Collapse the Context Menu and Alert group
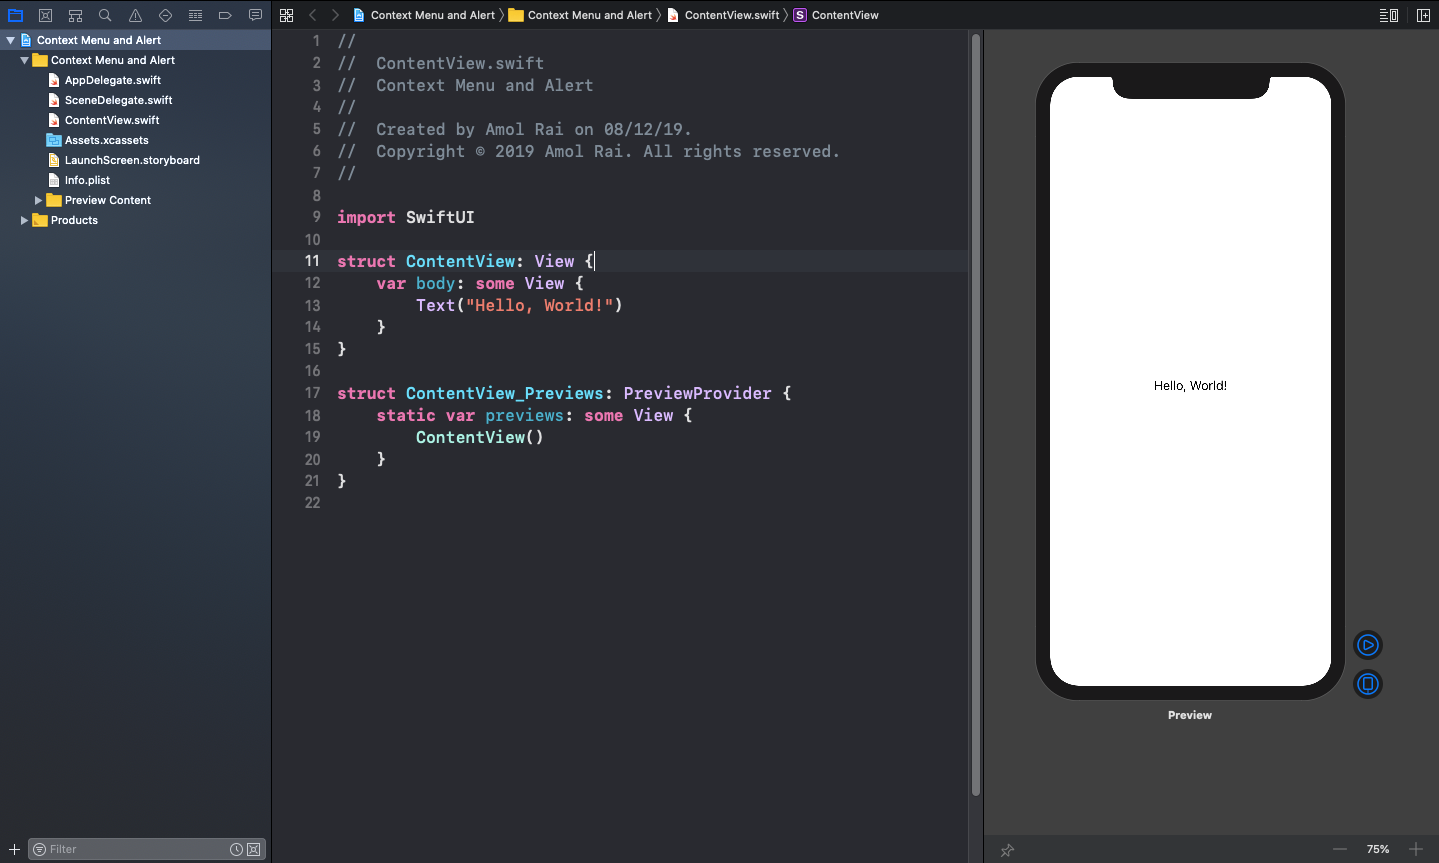Image resolution: width=1439 pixels, height=863 pixels. pyautogui.click(x=23, y=60)
